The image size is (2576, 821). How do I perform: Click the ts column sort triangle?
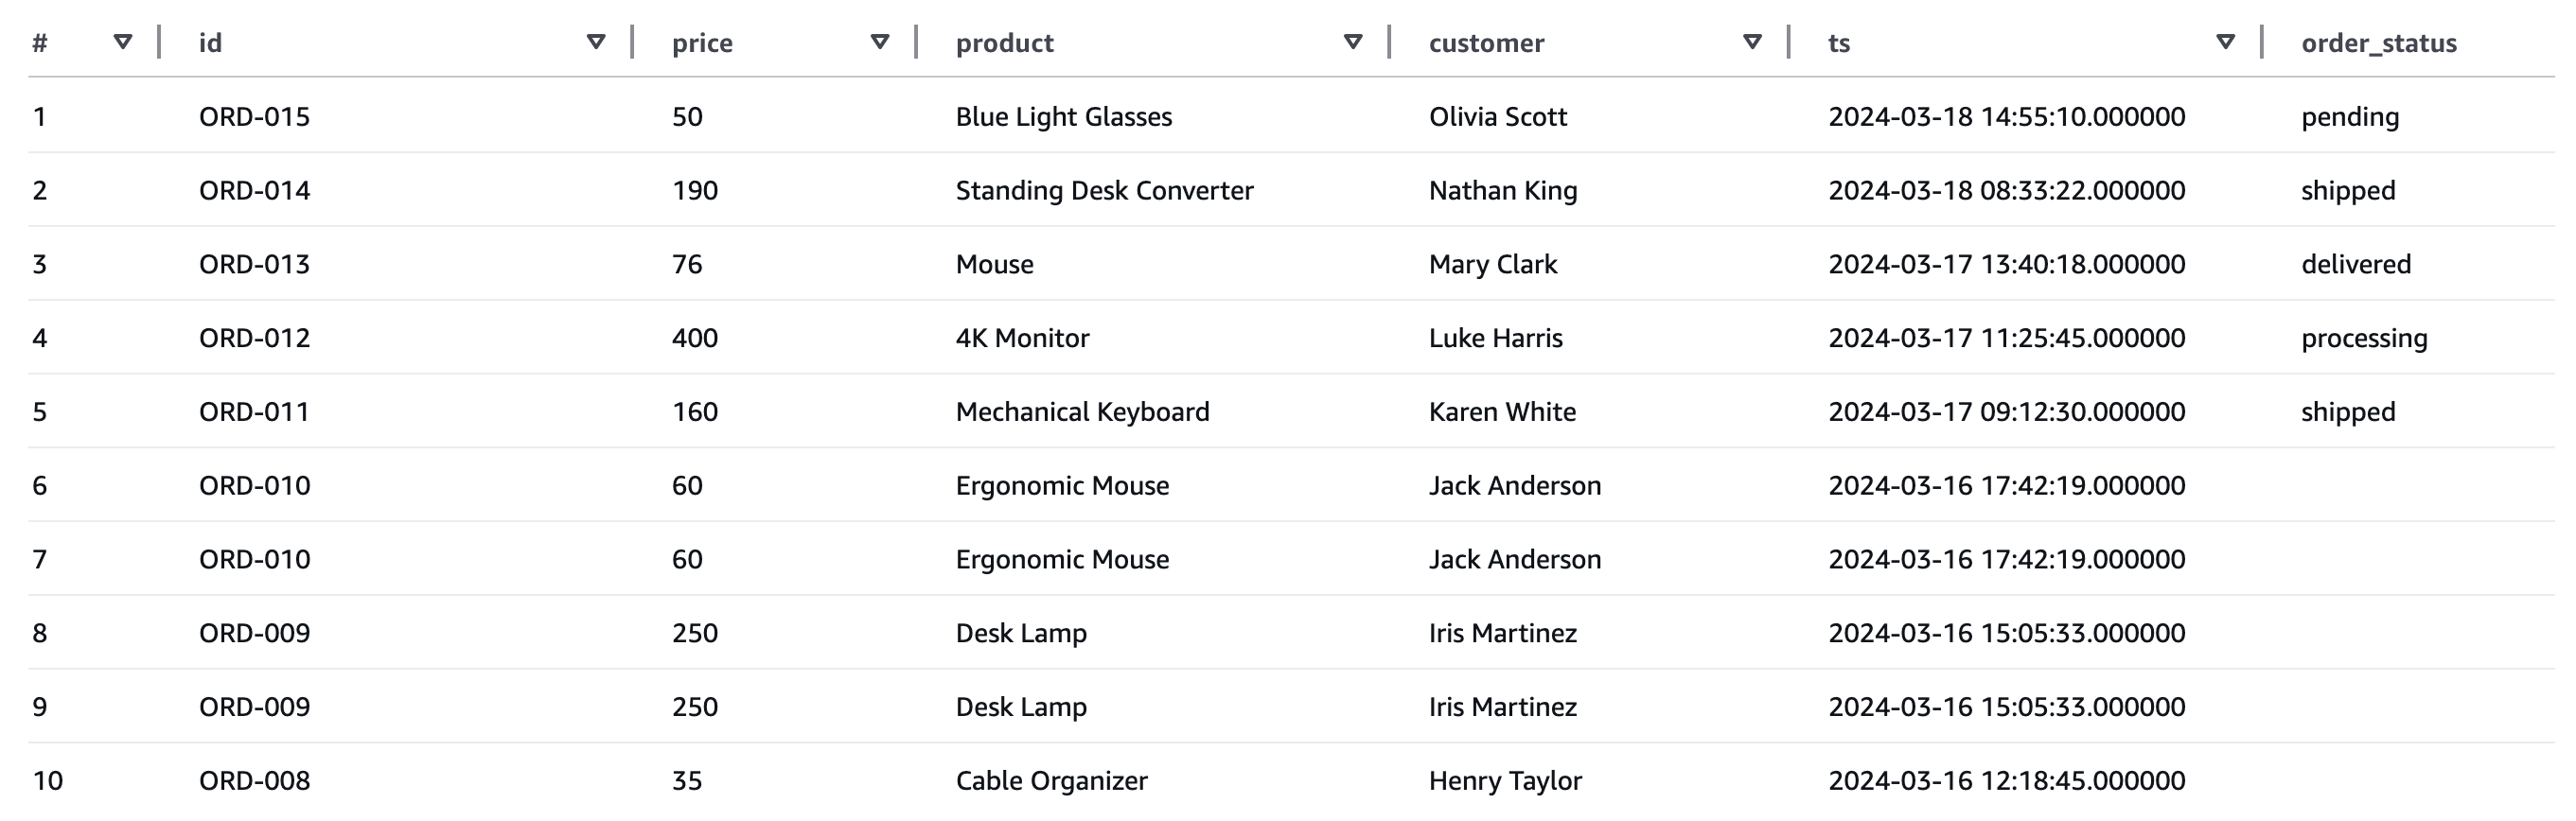point(2225,42)
